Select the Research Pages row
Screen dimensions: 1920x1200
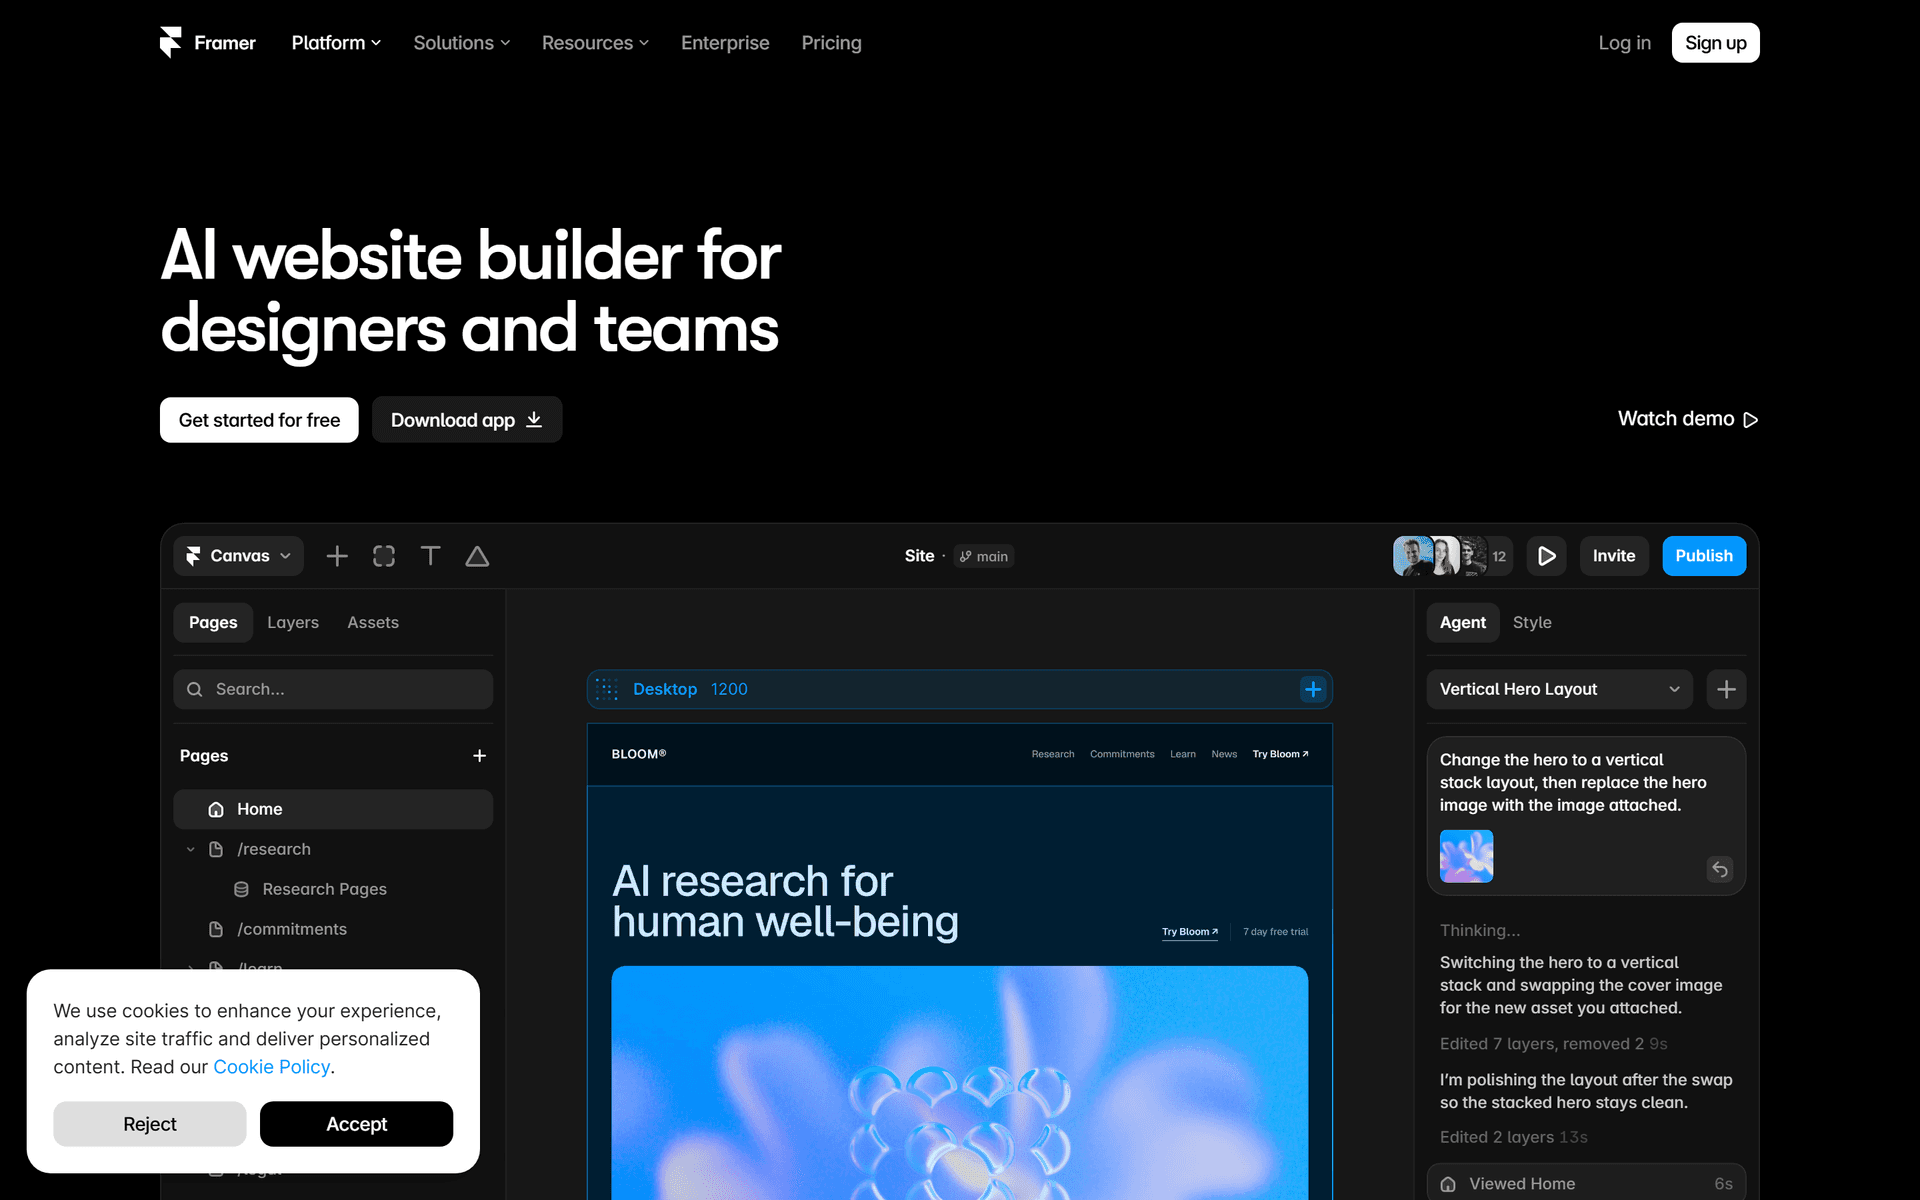[x=333, y=889]
